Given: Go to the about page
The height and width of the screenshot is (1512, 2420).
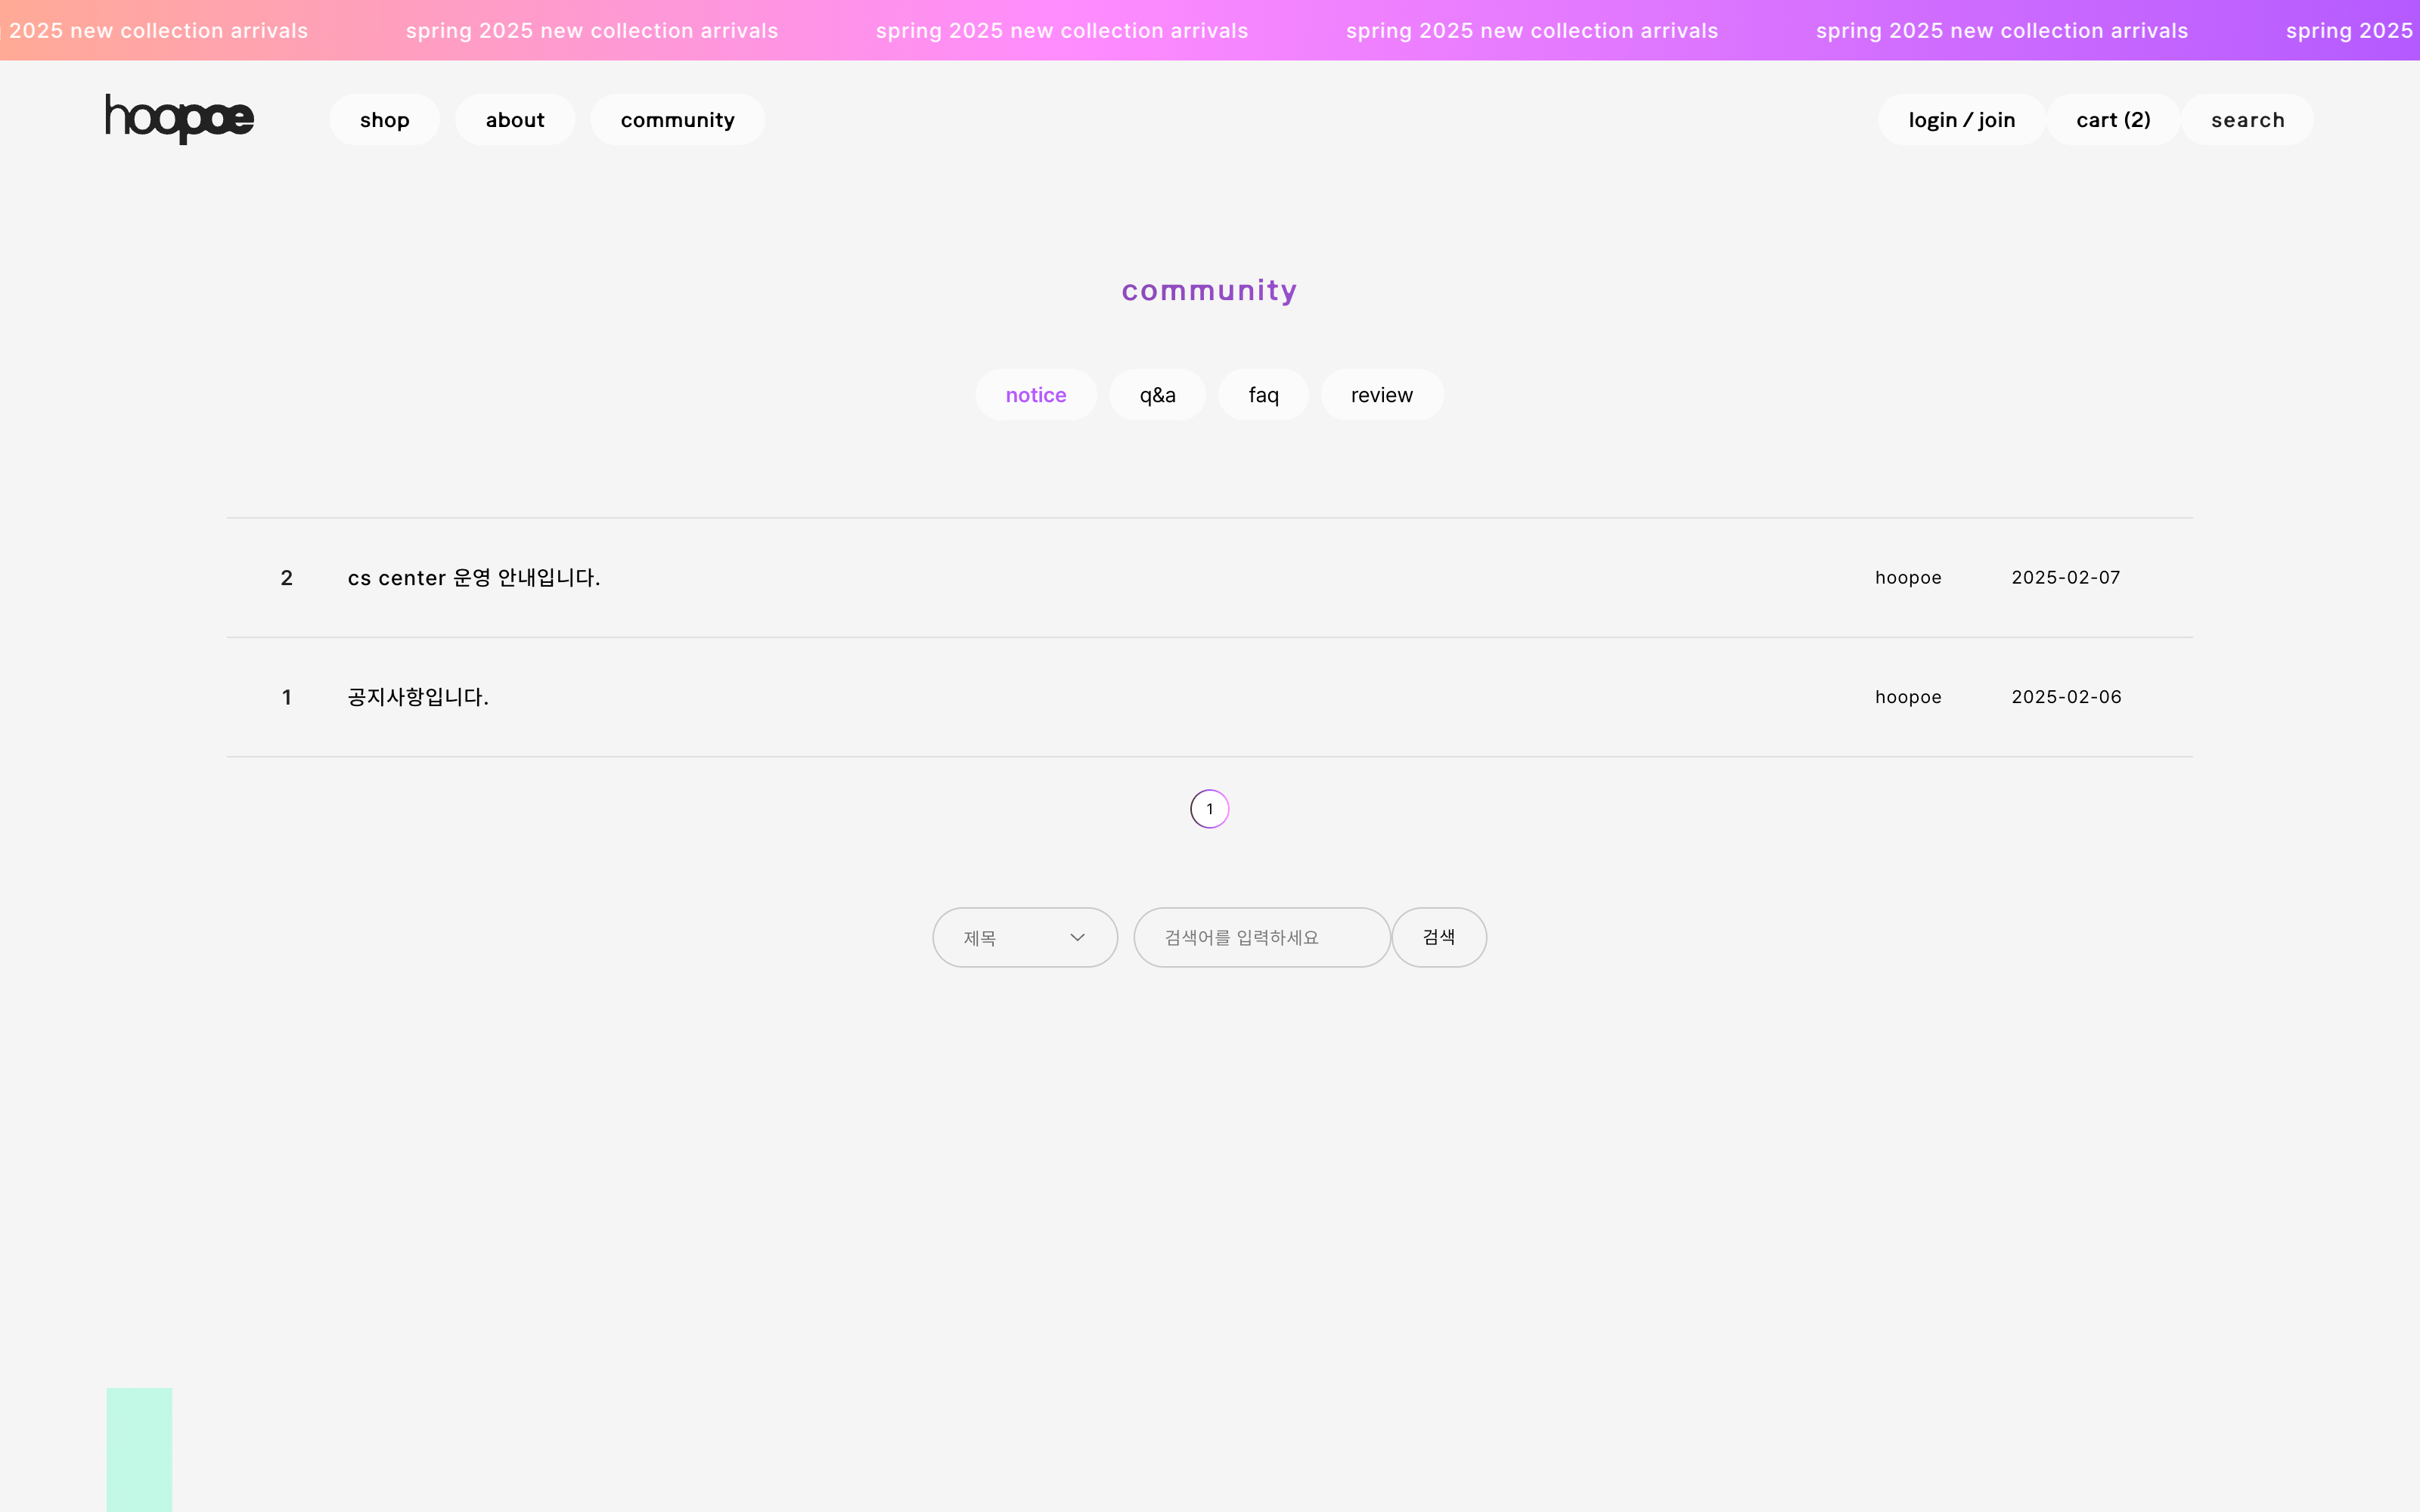Looking at the screenshot, I should tap(515, 120).
